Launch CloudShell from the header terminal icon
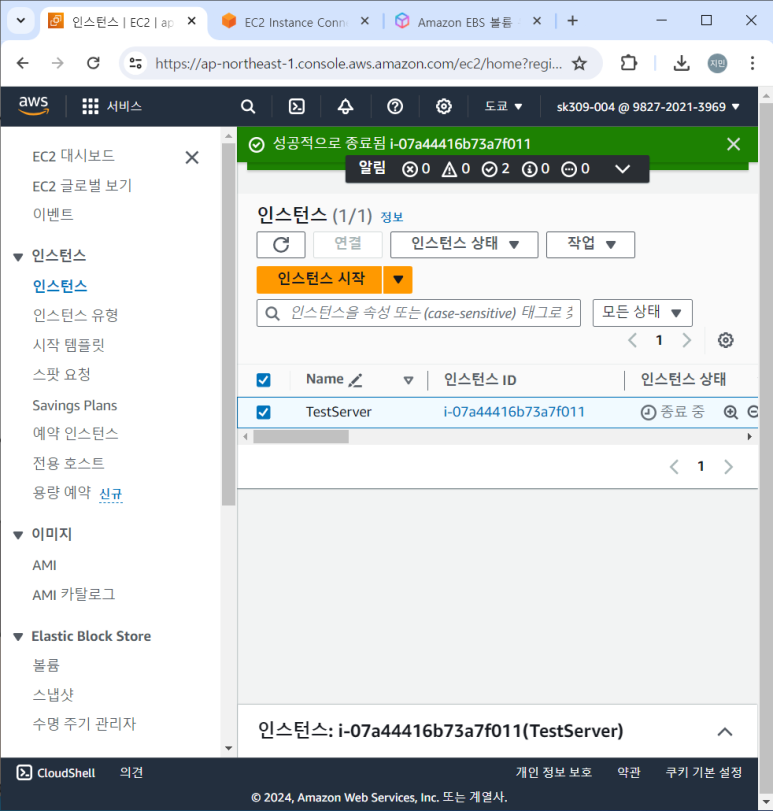 [x=296, y=107]
